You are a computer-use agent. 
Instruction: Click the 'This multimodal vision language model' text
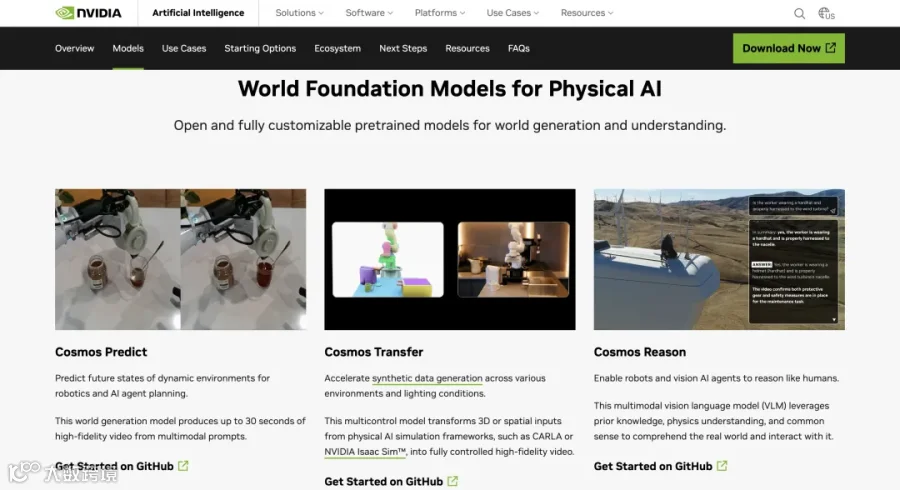713,421
